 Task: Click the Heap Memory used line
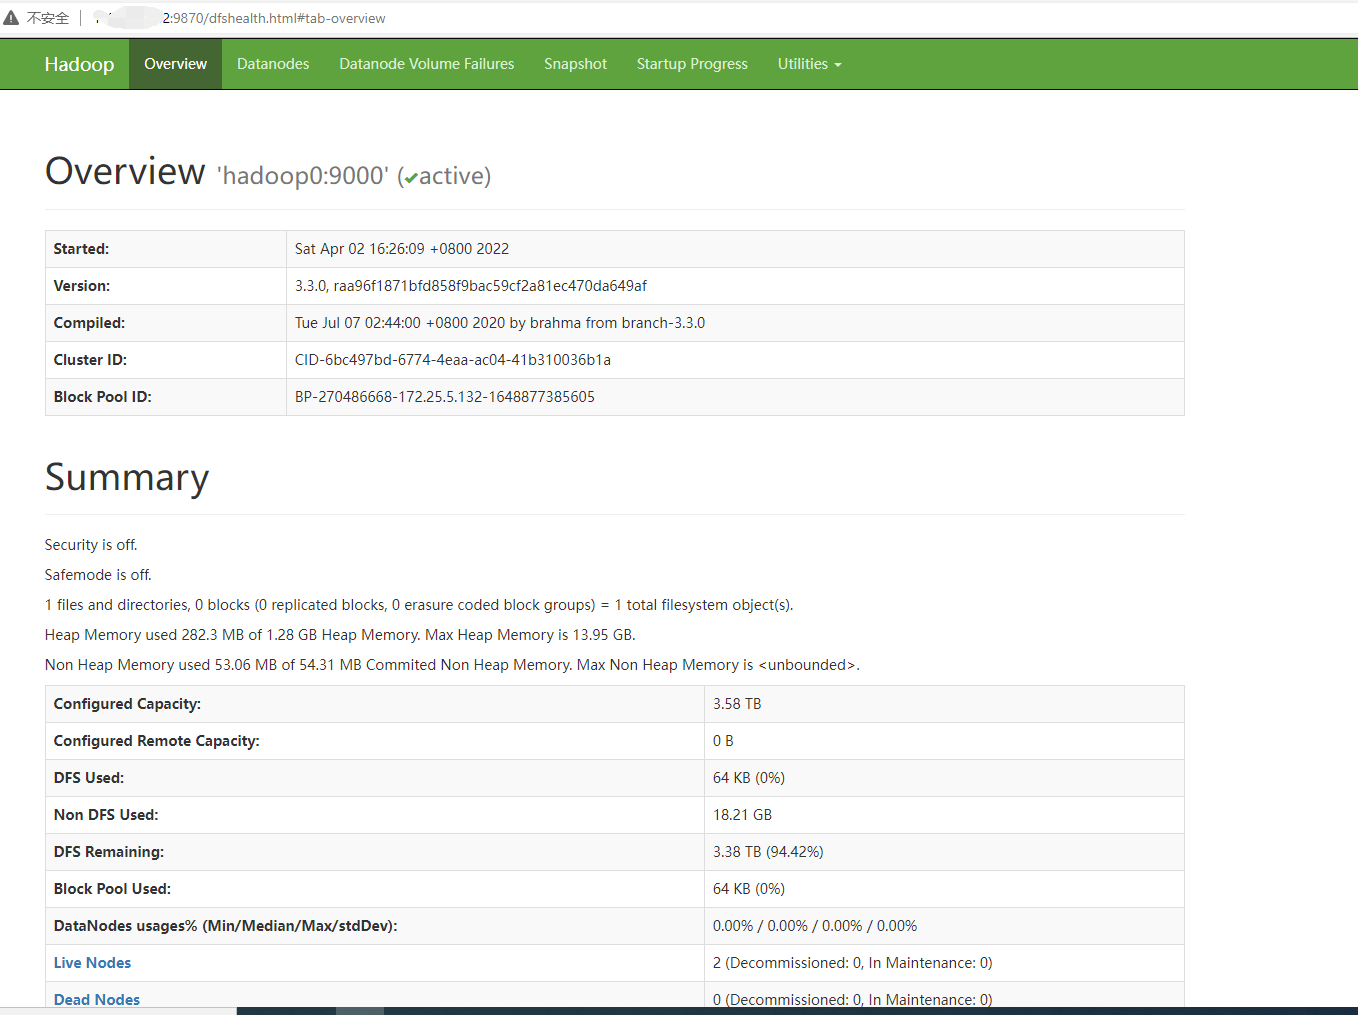pyautogui.click(x=340, y=635)
